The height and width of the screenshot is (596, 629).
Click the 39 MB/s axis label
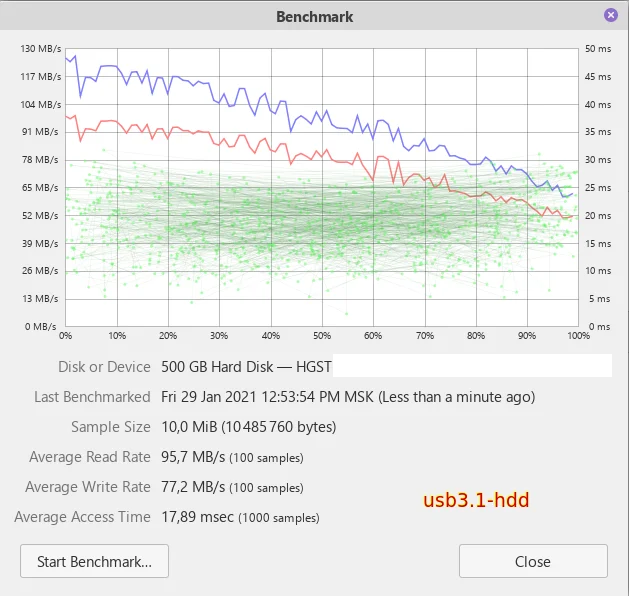tap(40, 243)
